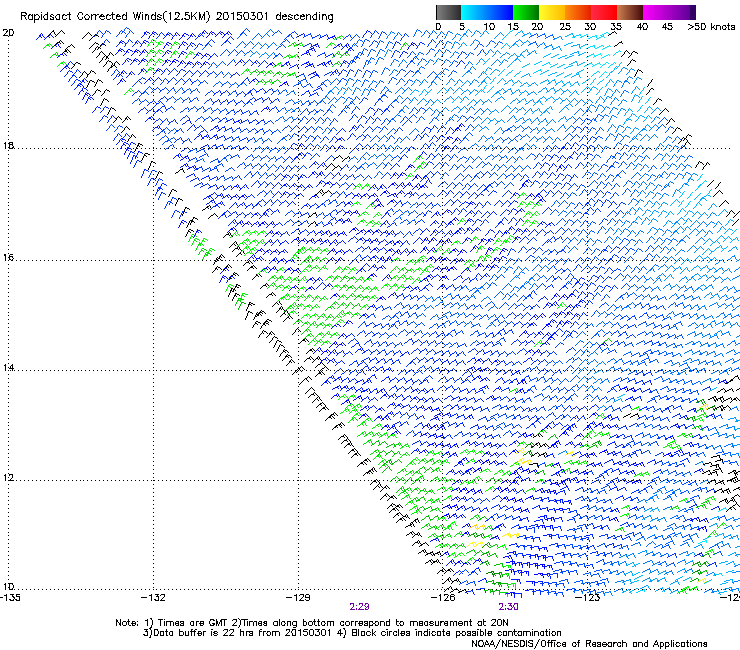Screen dimensions: 740x650
Task: Click the longitude axis label '-123'
Action: point(588,598)
